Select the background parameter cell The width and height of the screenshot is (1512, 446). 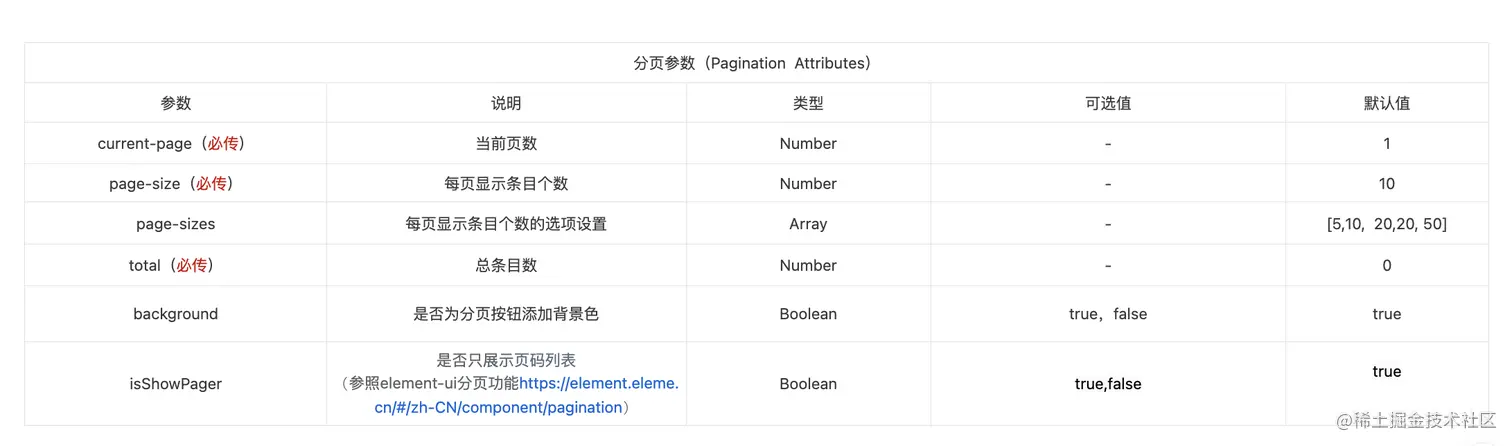(x=176, y=314)
